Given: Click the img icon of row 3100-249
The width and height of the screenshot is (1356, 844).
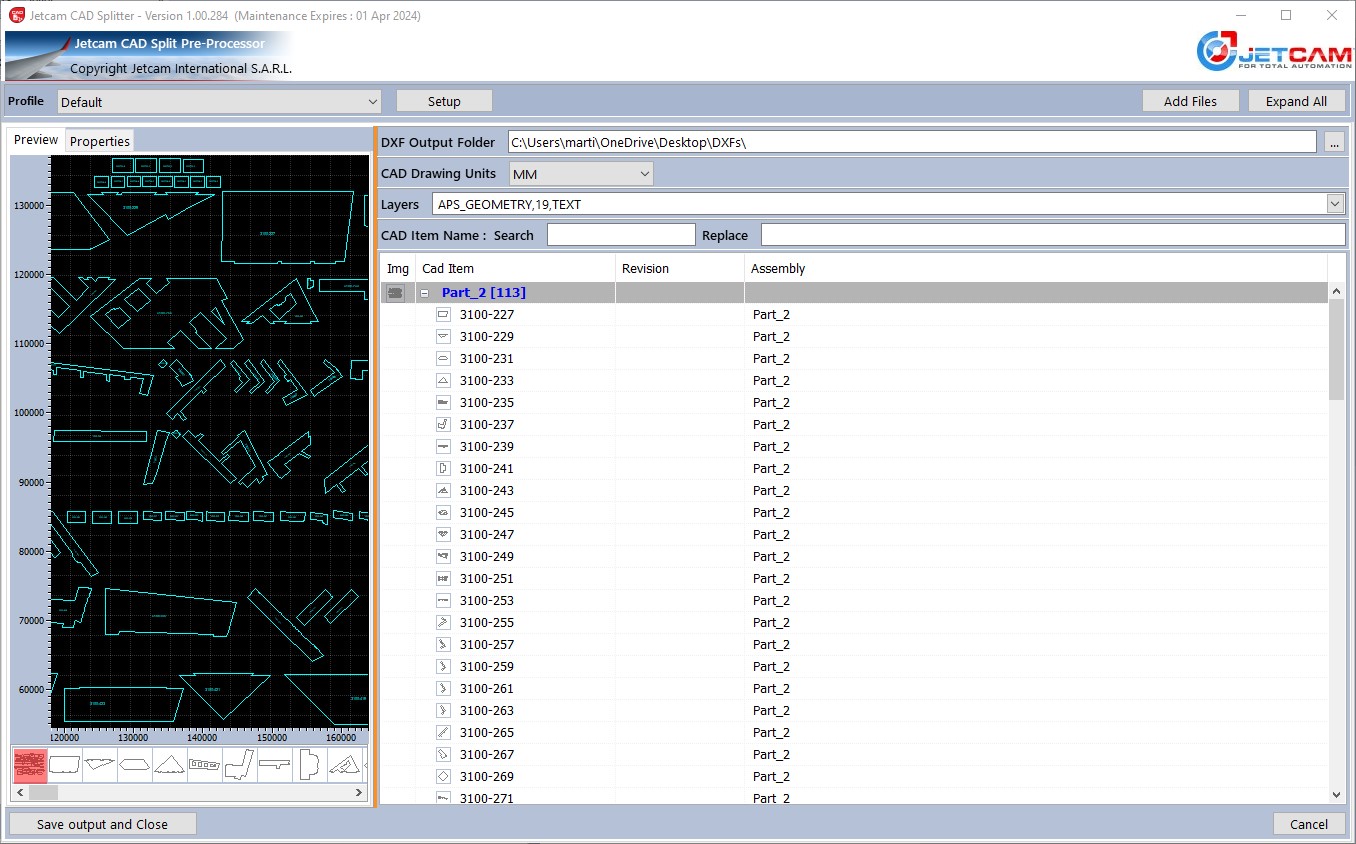Looking at the screenshot, I should (443, 557).
